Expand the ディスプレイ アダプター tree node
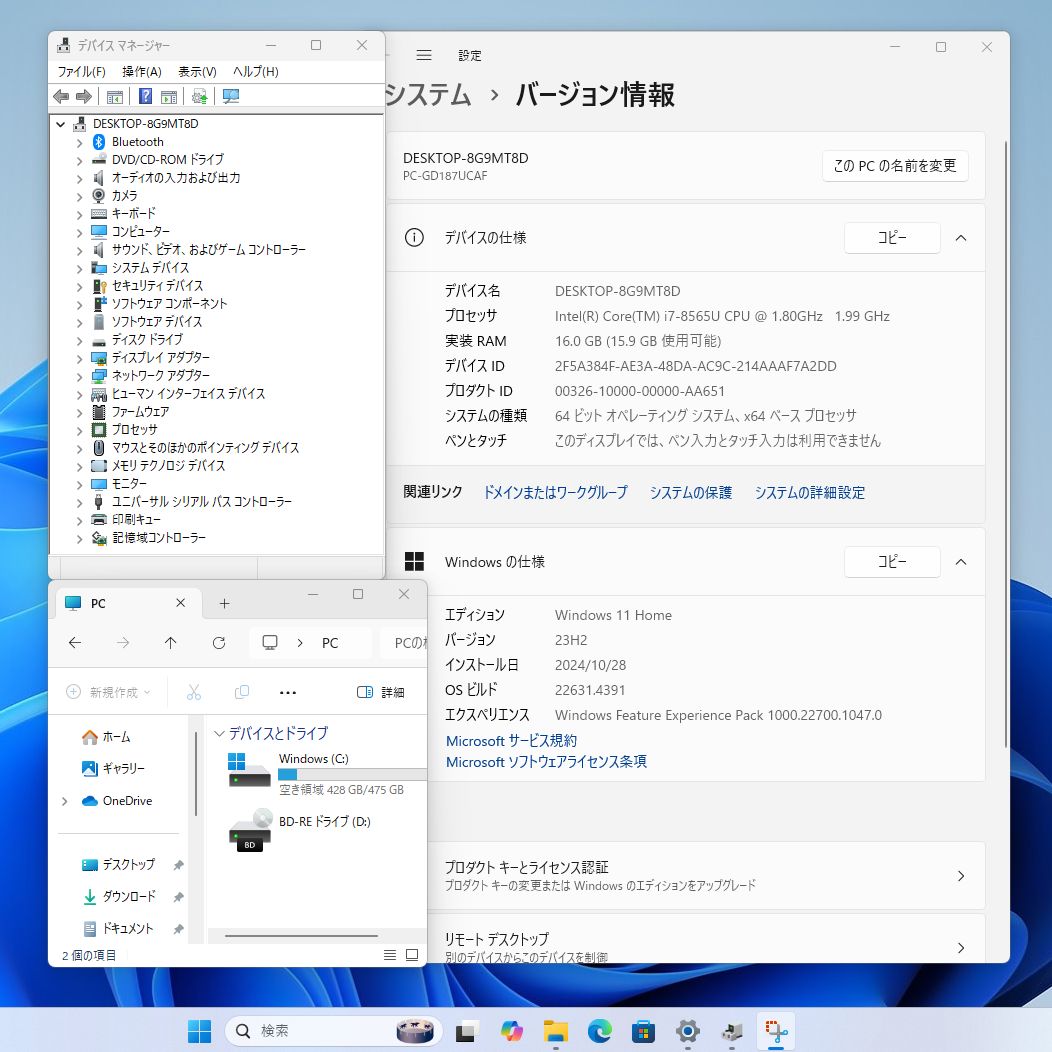The image size is (1052, 1052). [80, 358]
